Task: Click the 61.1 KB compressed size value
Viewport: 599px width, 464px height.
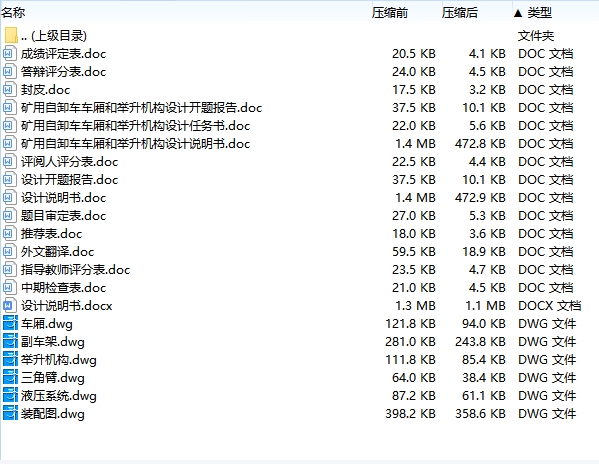Action: (x=484, y=395)
